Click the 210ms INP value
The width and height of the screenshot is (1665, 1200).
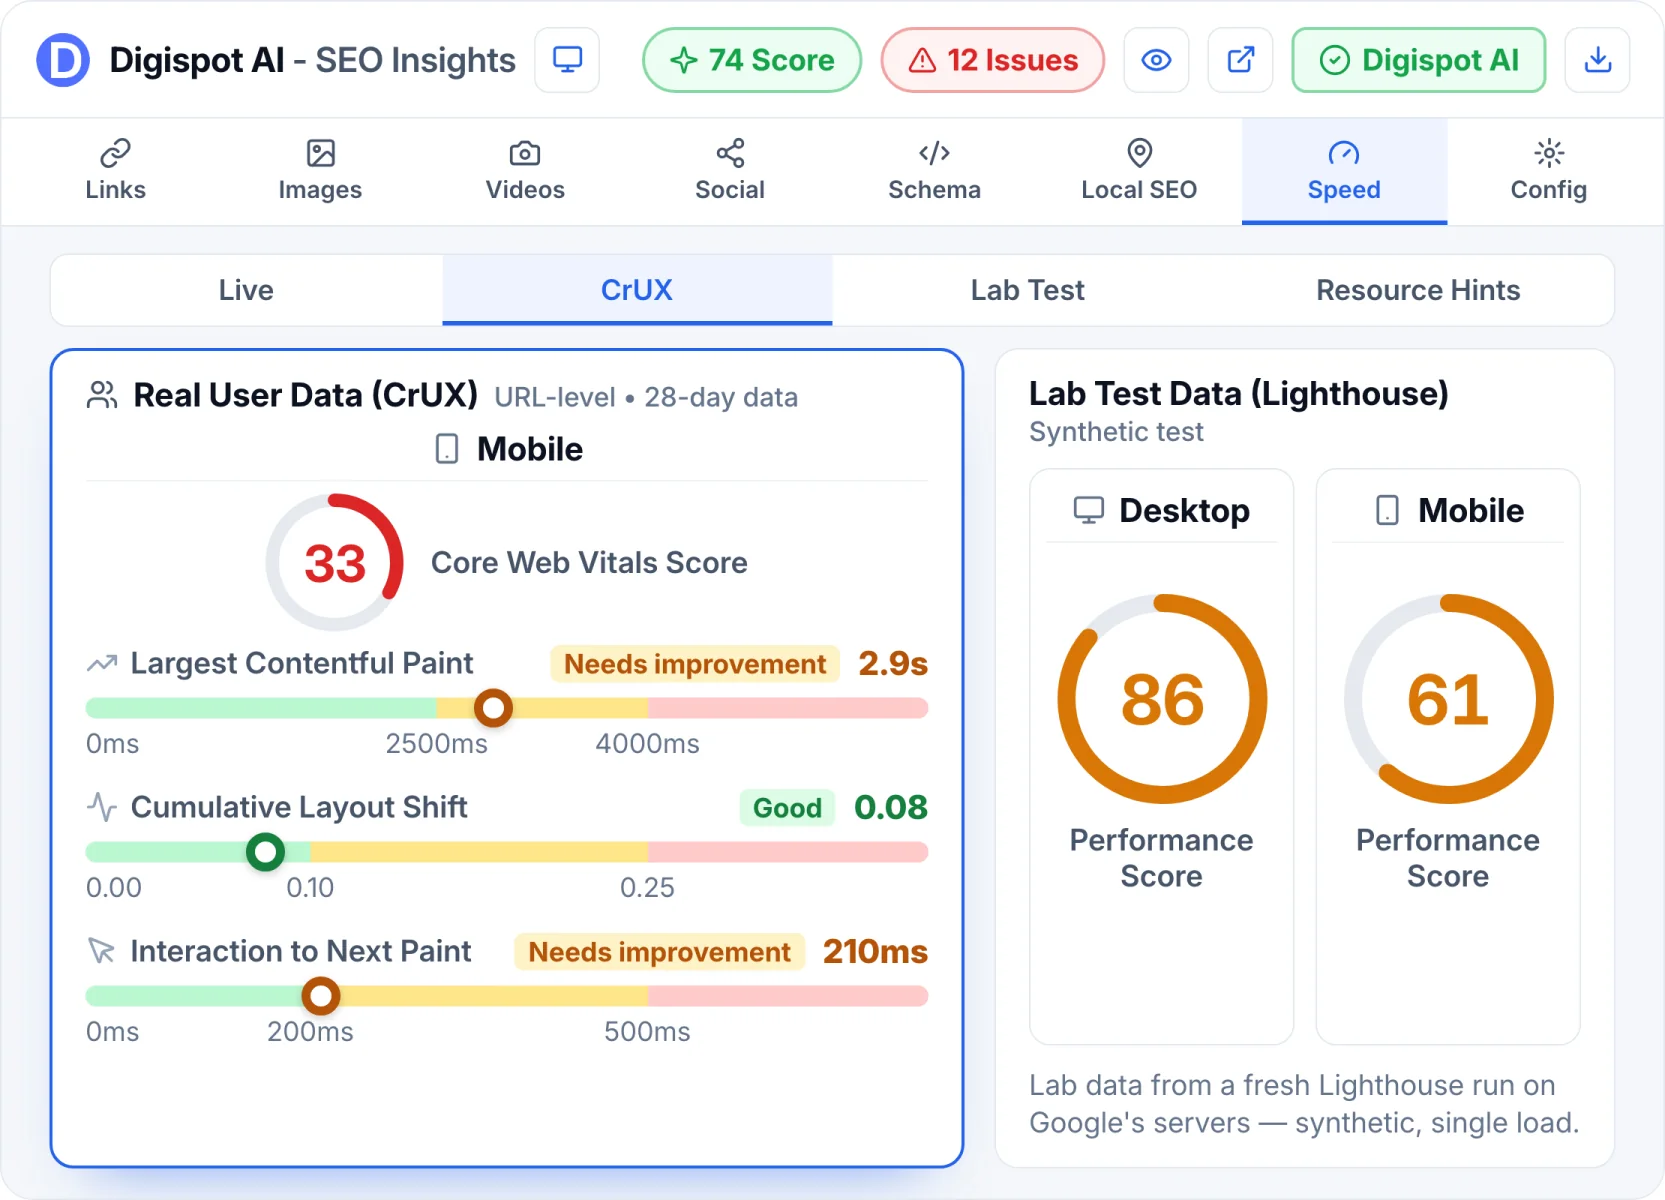tap(875, 951)
